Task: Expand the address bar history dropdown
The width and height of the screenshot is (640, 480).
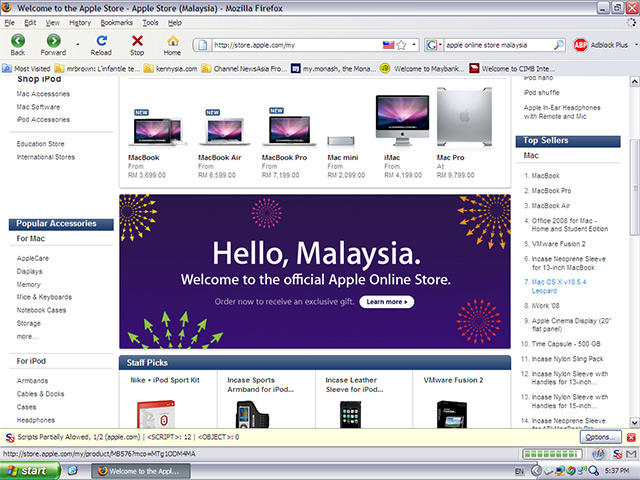Action: click(x=413, y=45)
